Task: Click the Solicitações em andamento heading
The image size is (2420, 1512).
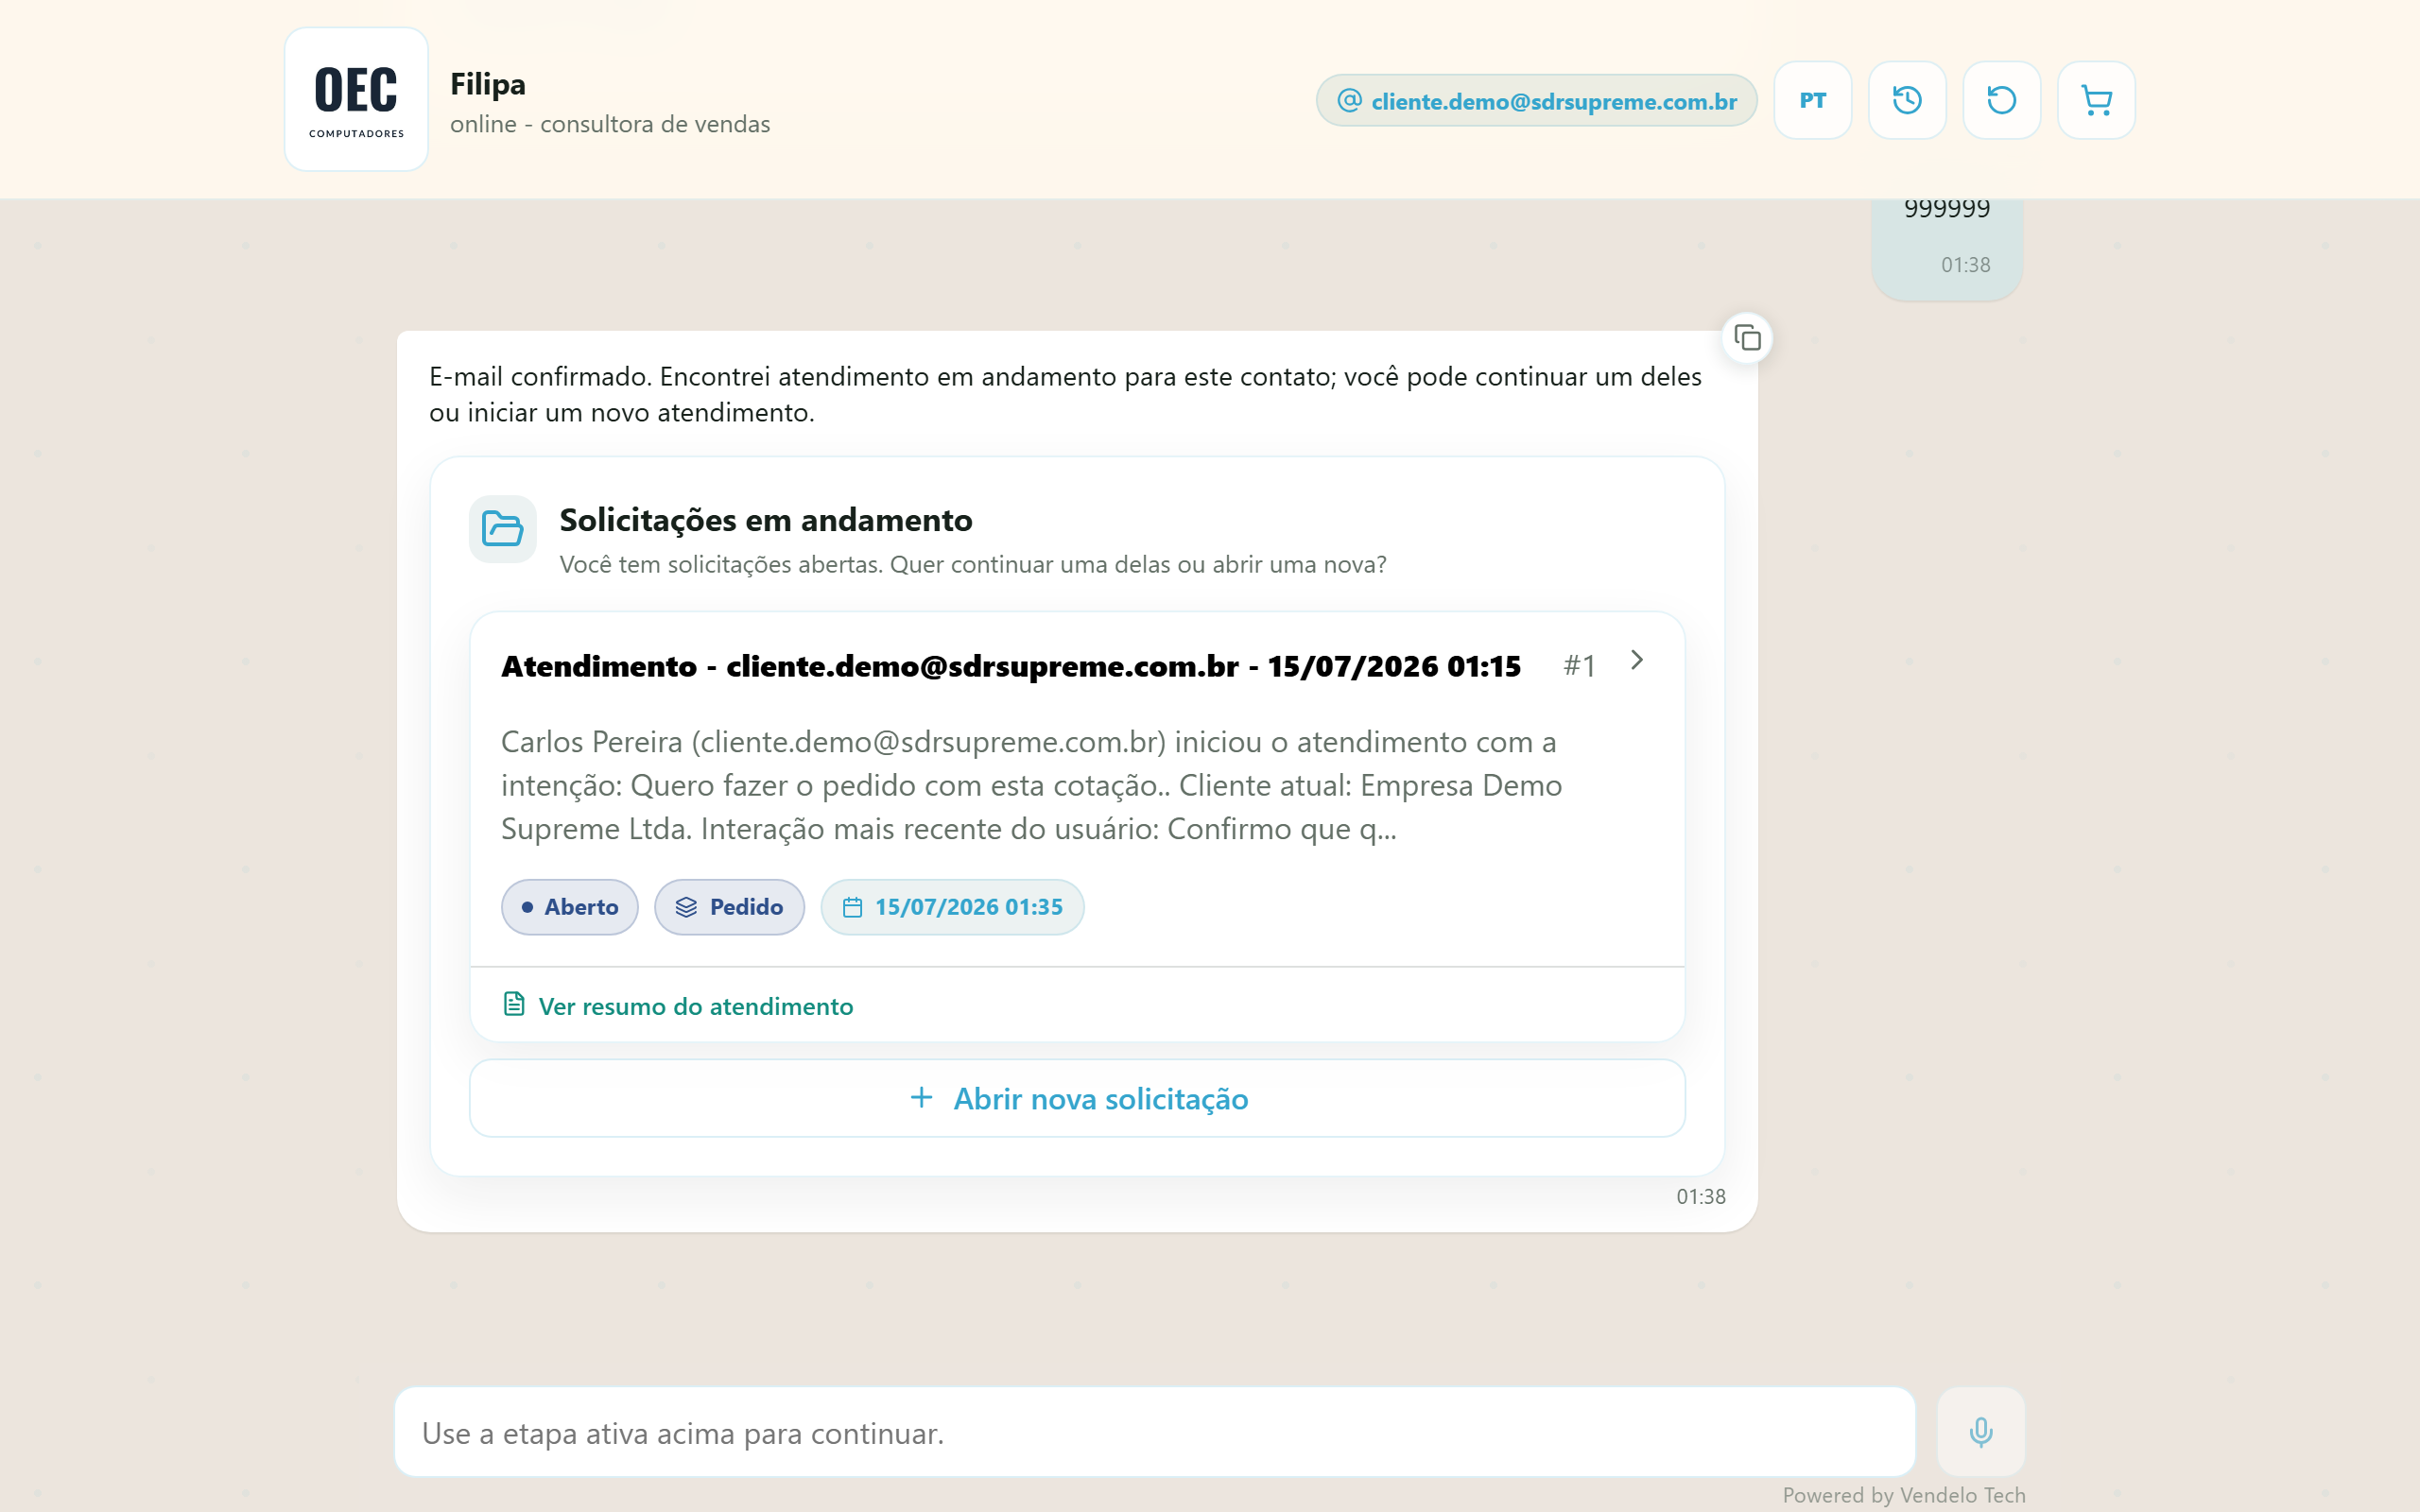Action: tap(765, 520)
